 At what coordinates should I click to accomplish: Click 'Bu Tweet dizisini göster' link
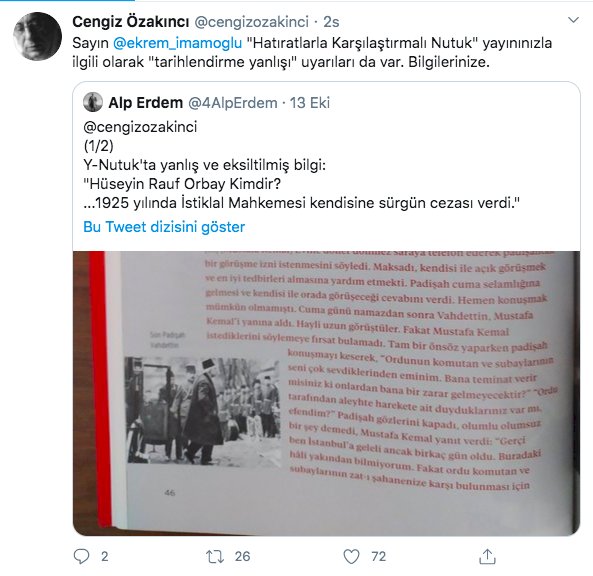(x=164, y=227)
